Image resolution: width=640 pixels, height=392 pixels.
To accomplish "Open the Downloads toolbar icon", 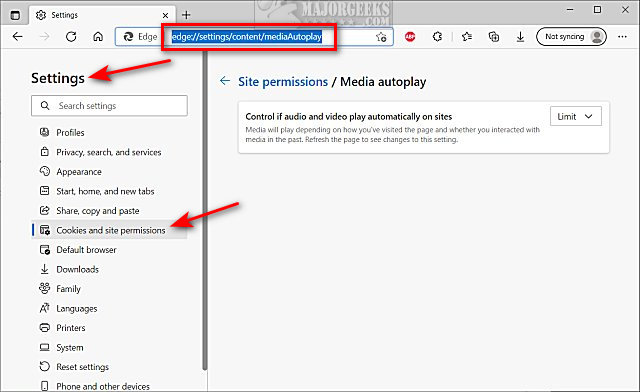I will click(520, 37).
